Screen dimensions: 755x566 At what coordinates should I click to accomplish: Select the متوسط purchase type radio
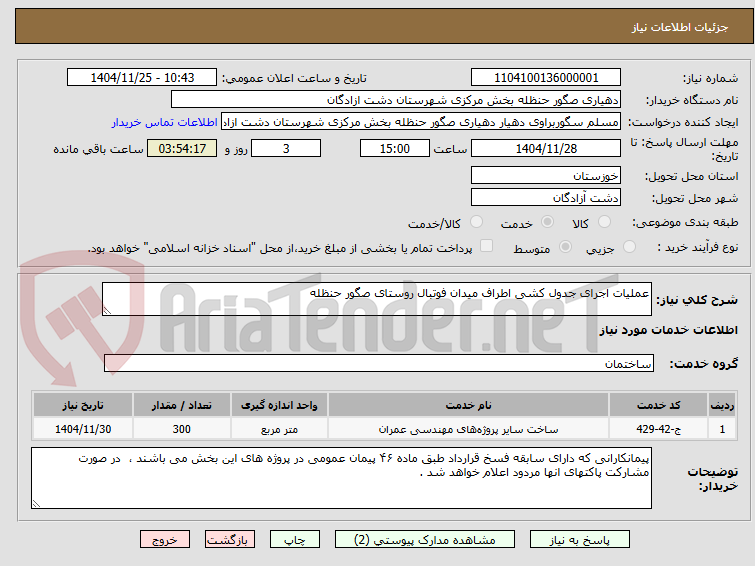[x=565, y=247]
